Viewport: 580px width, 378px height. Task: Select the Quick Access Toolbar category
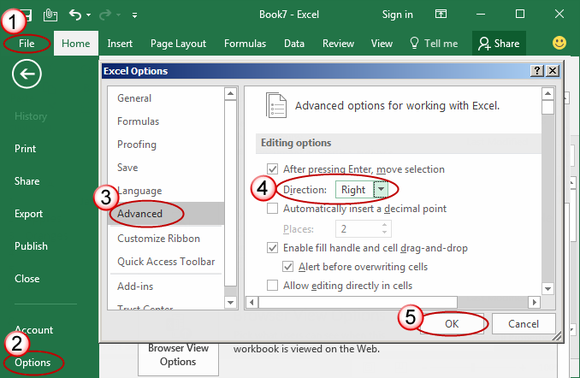click(x=166, y=261)
